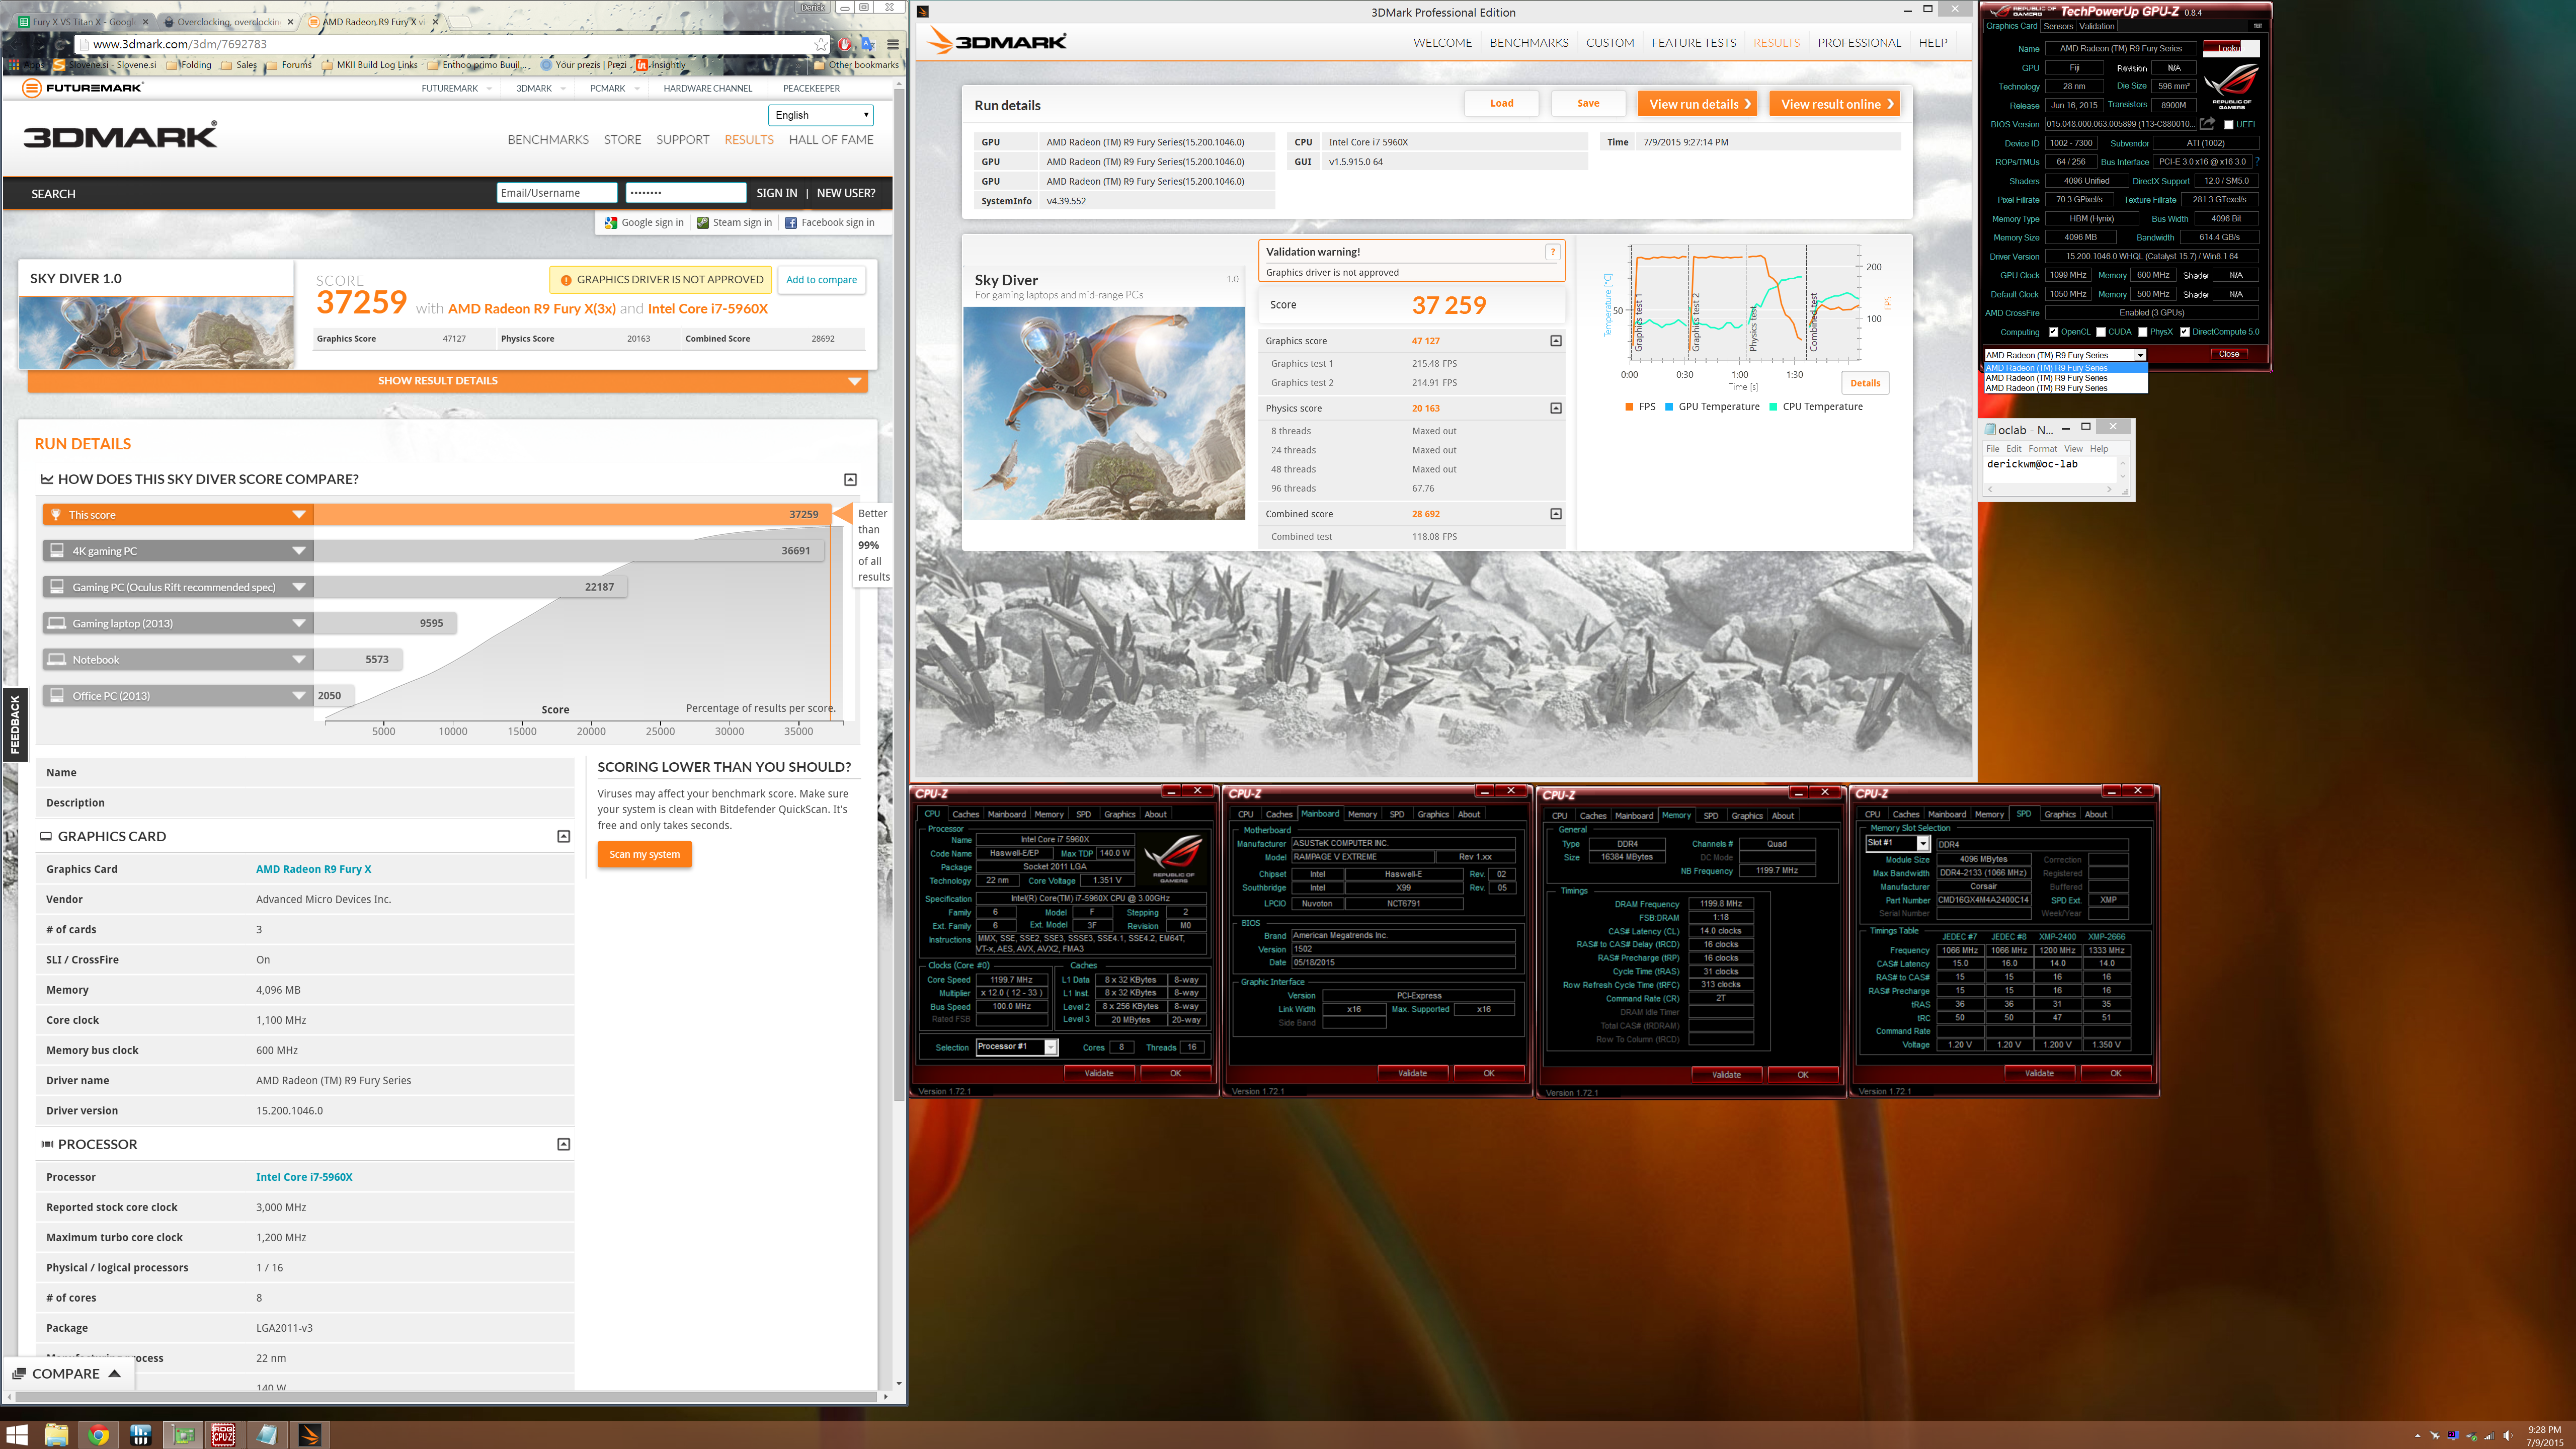Click the Scan my system button
The width and height of the screenshot is (2576, 1449).
coord(644,854)
